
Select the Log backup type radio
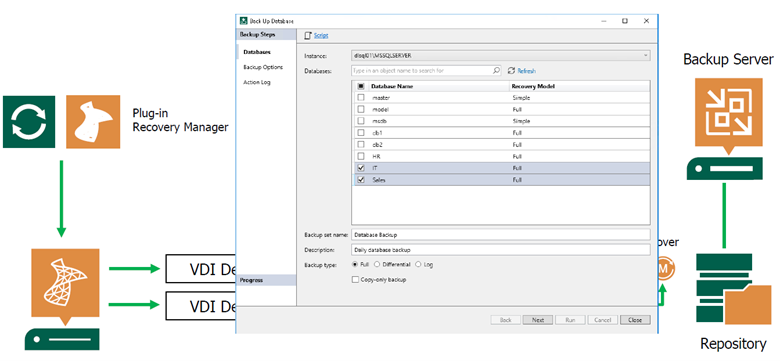(x=418, y=265)
